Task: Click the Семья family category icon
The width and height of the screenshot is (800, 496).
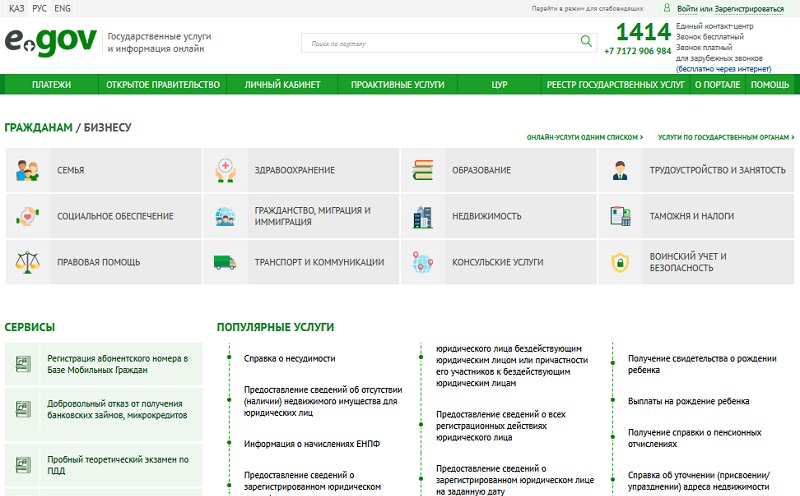Action: (27, 170)
